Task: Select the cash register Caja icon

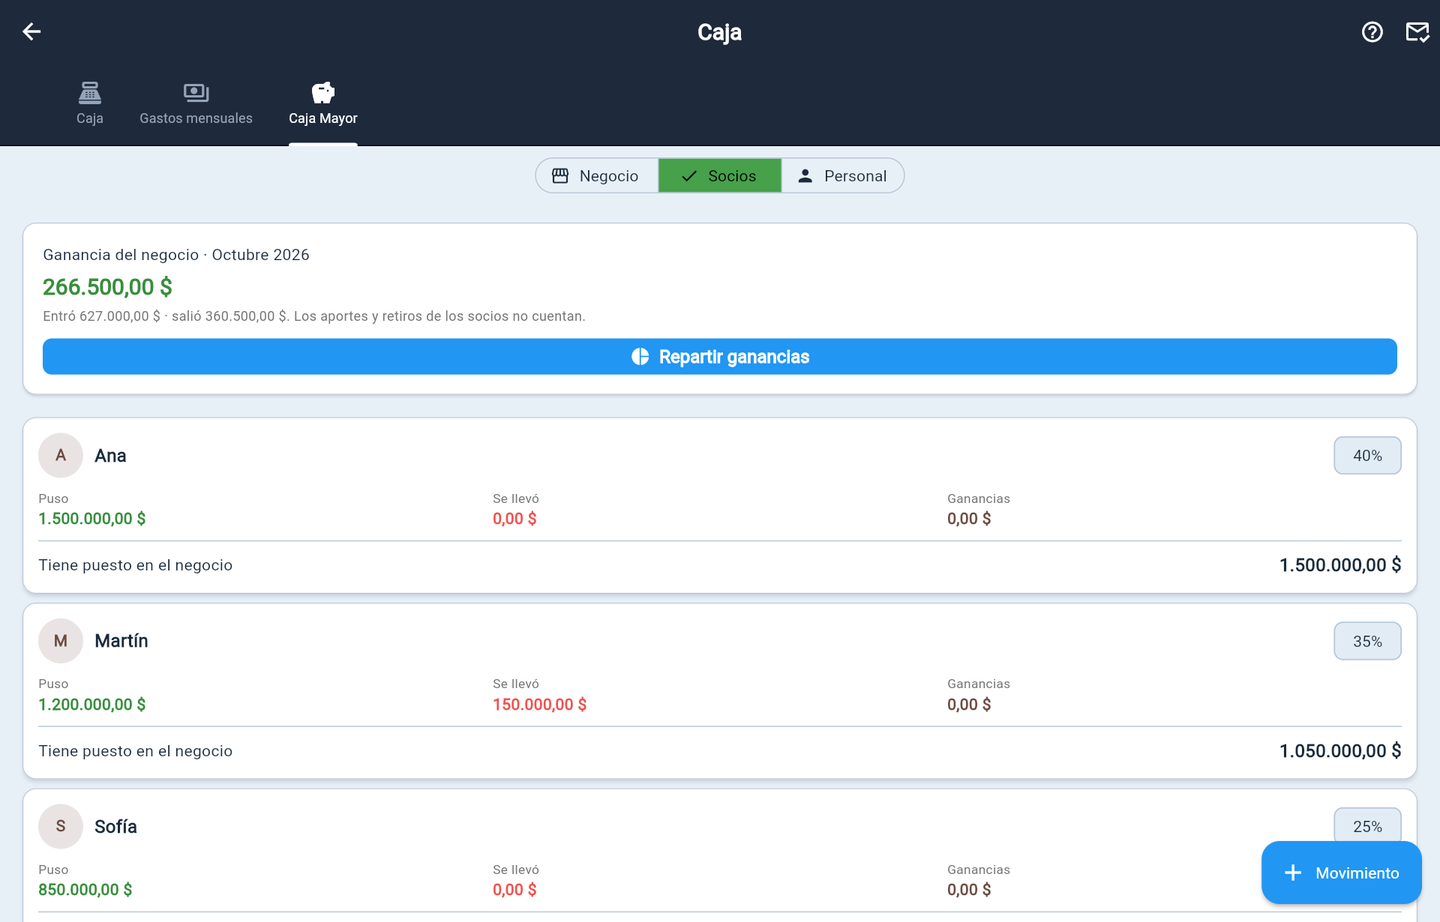Action: [90, 93]
